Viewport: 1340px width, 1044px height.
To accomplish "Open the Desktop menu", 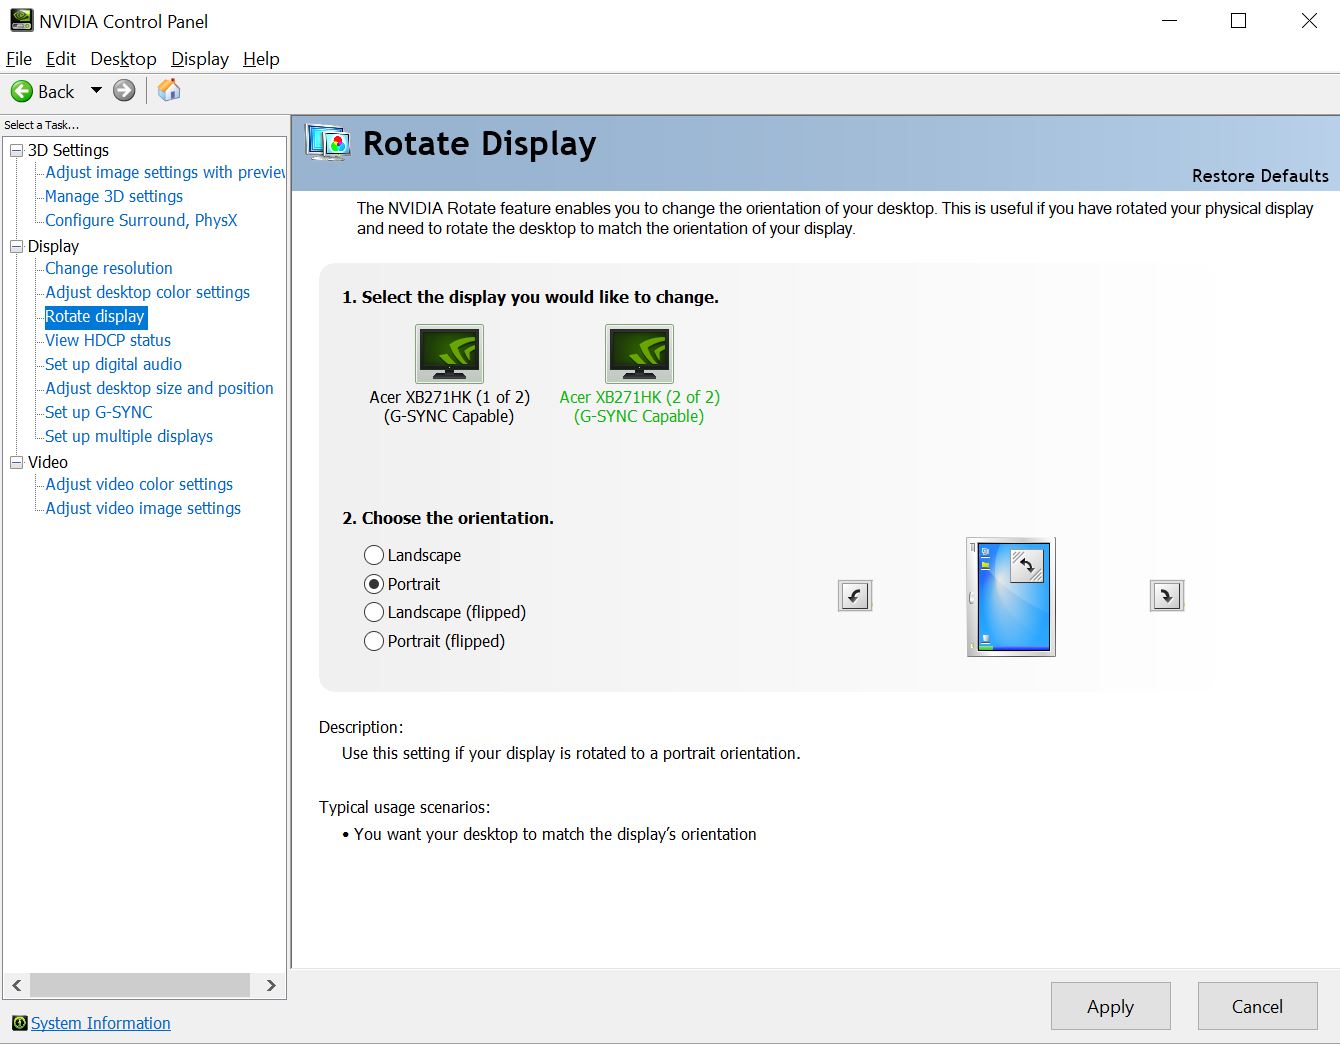I will click(x=123, y=59).
